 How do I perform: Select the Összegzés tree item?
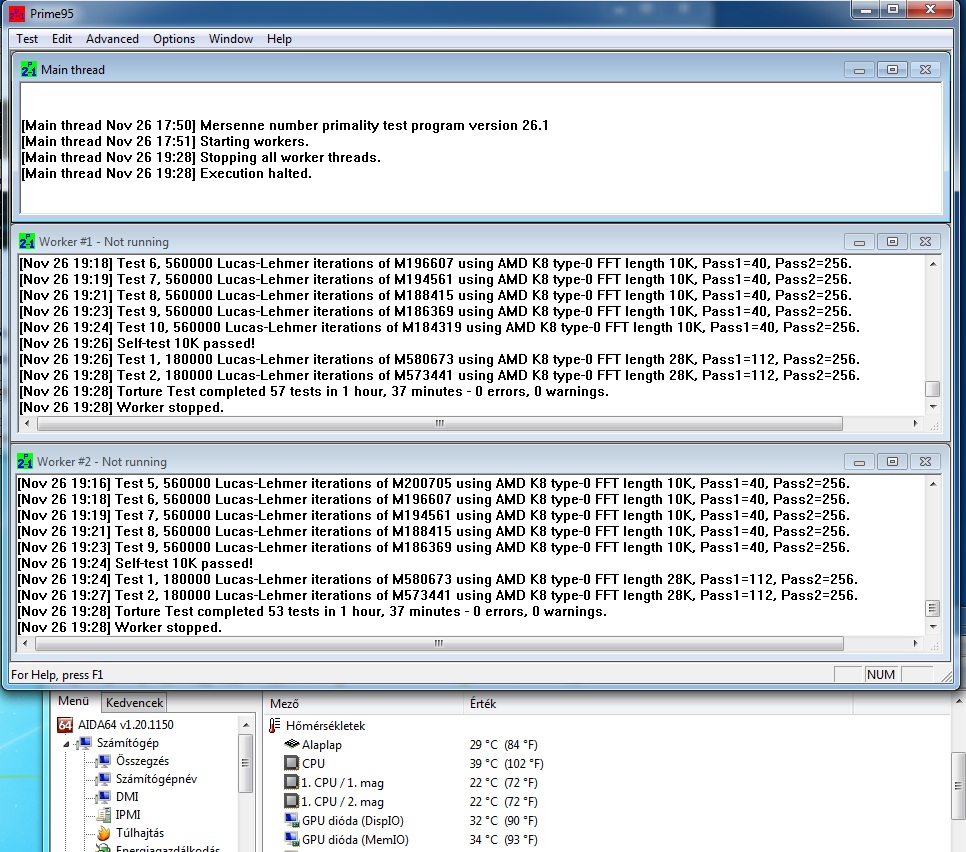(142, 761)
